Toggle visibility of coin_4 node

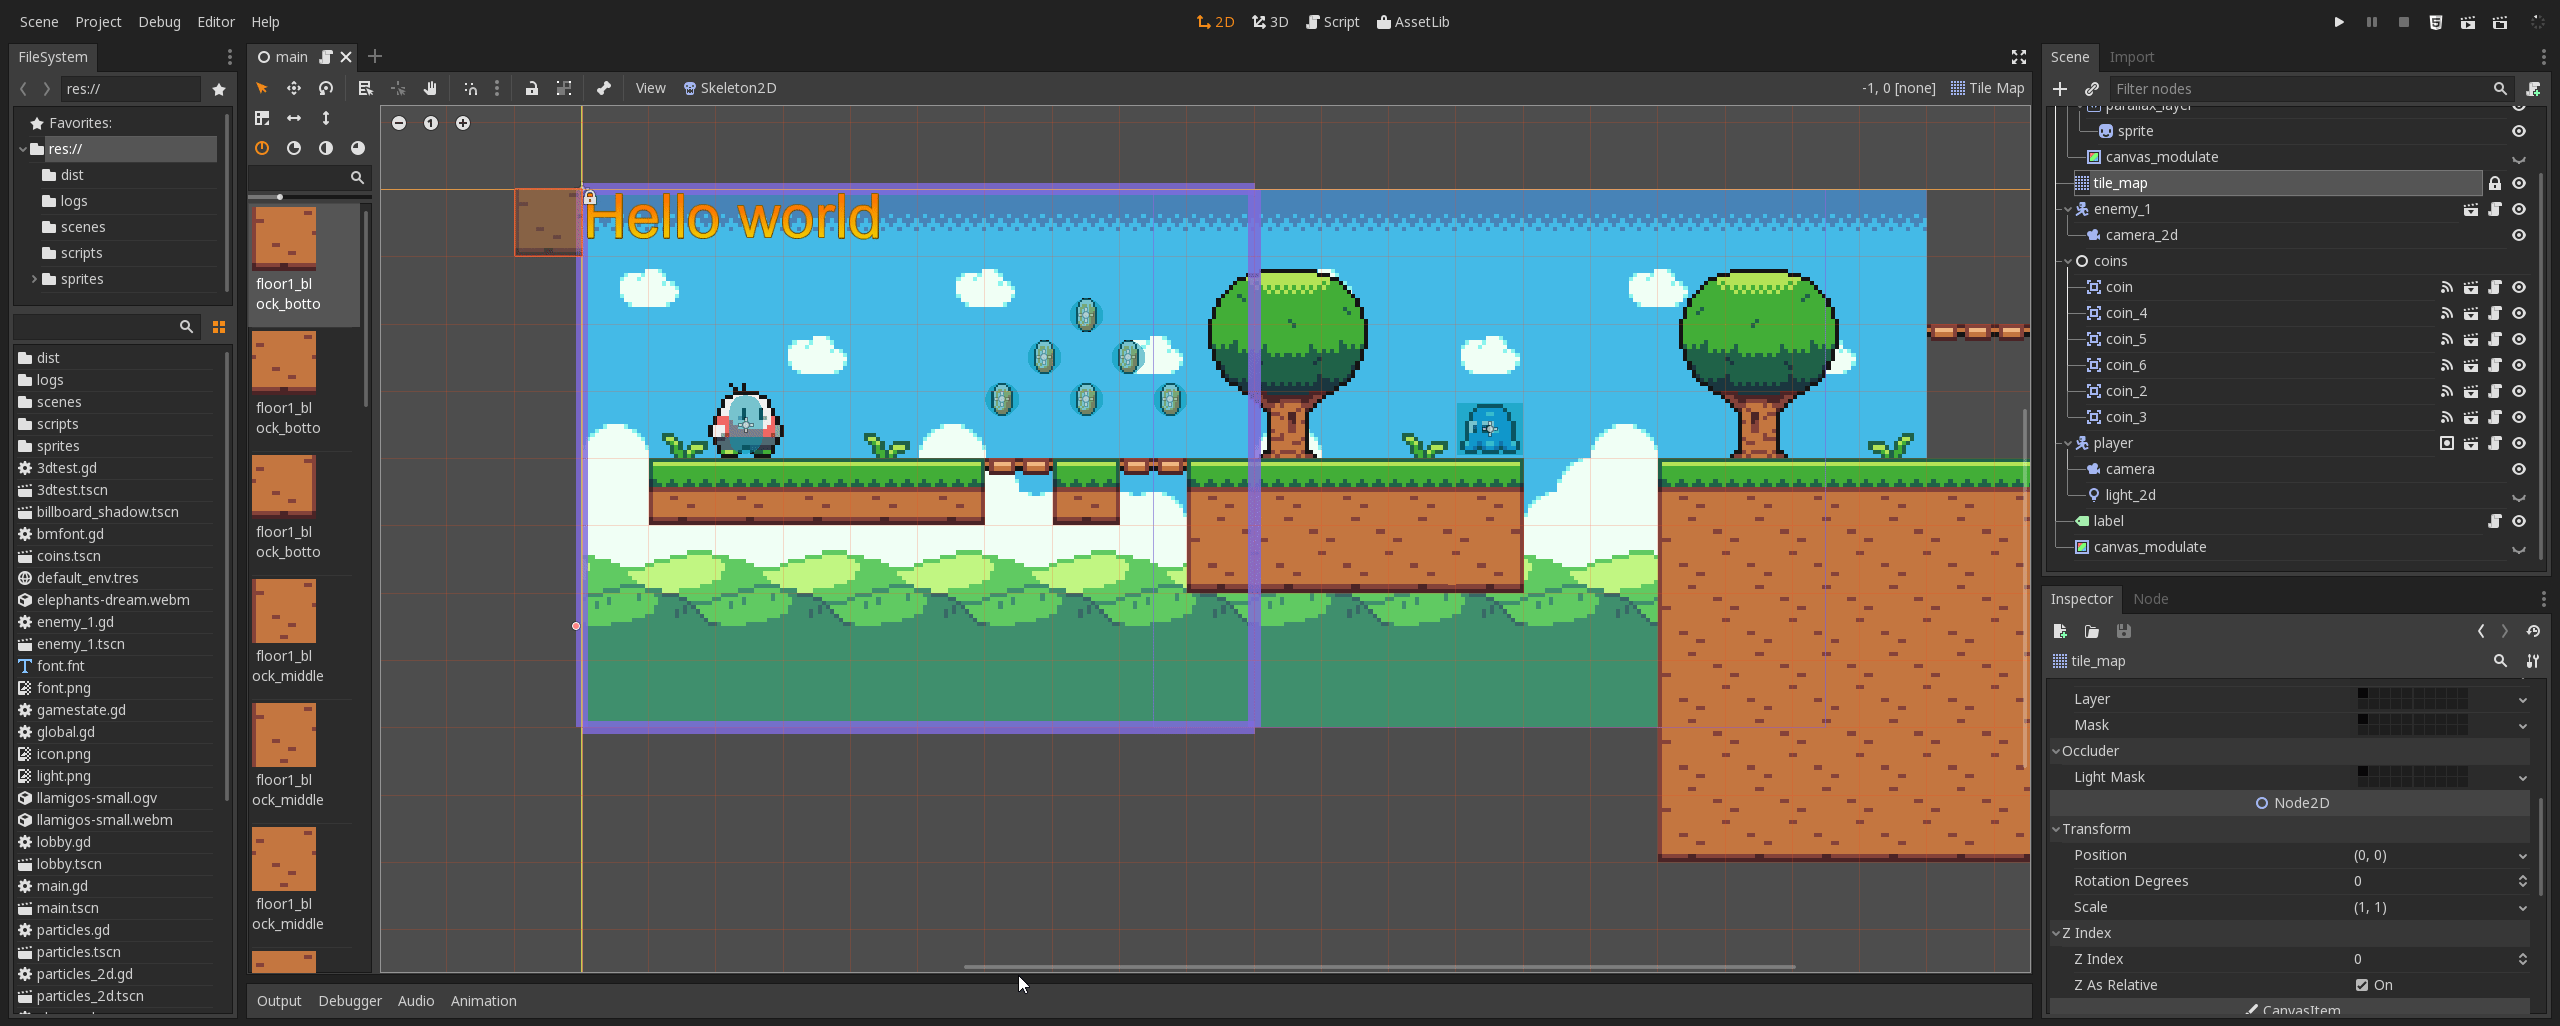2519,313
